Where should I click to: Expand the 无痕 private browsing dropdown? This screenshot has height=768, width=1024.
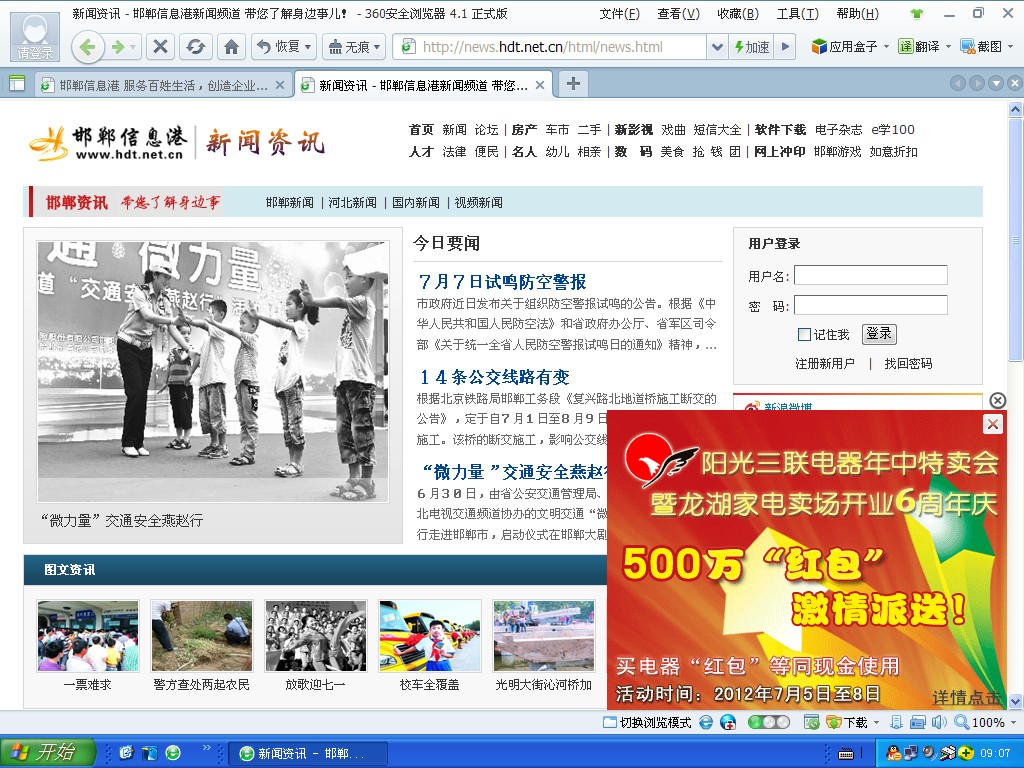377,47
